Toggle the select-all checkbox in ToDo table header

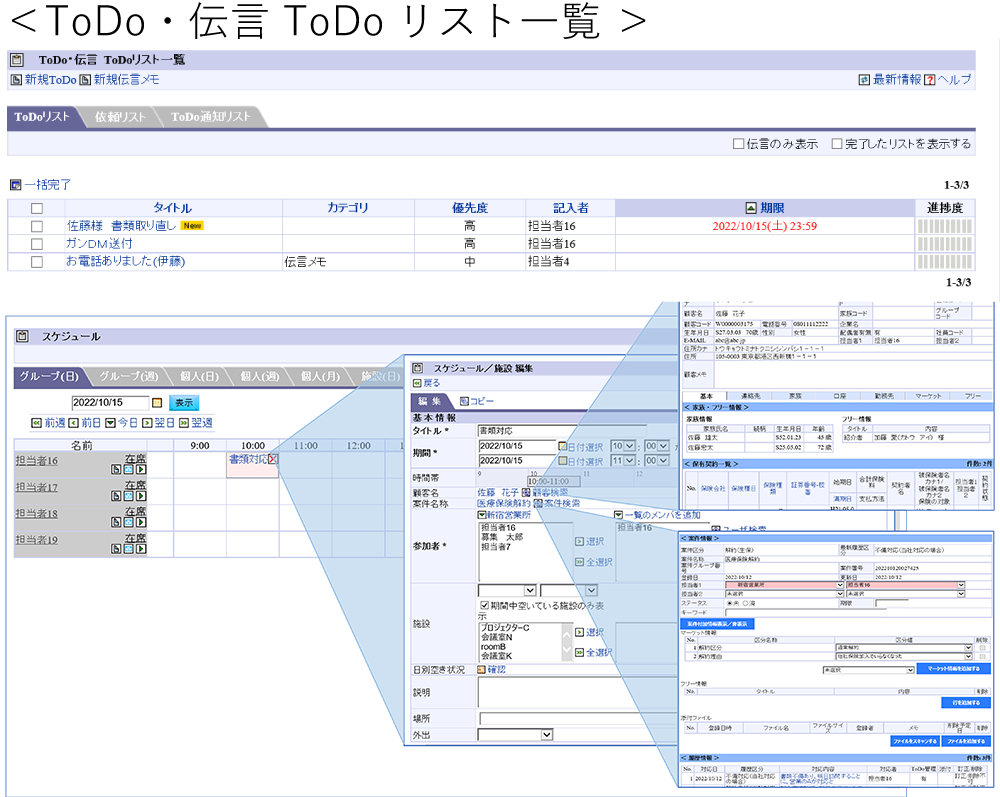tap(37, 208)
